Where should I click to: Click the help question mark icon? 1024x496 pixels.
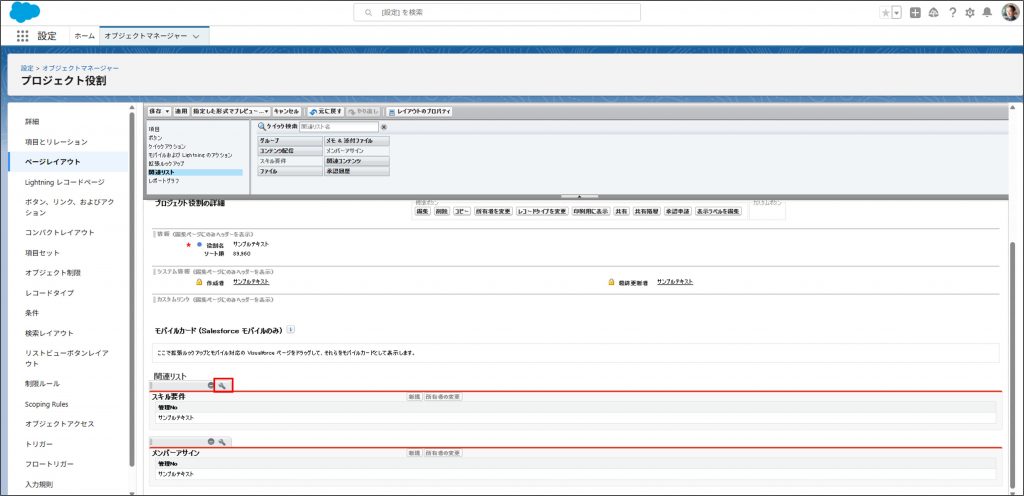click(952, 12)
